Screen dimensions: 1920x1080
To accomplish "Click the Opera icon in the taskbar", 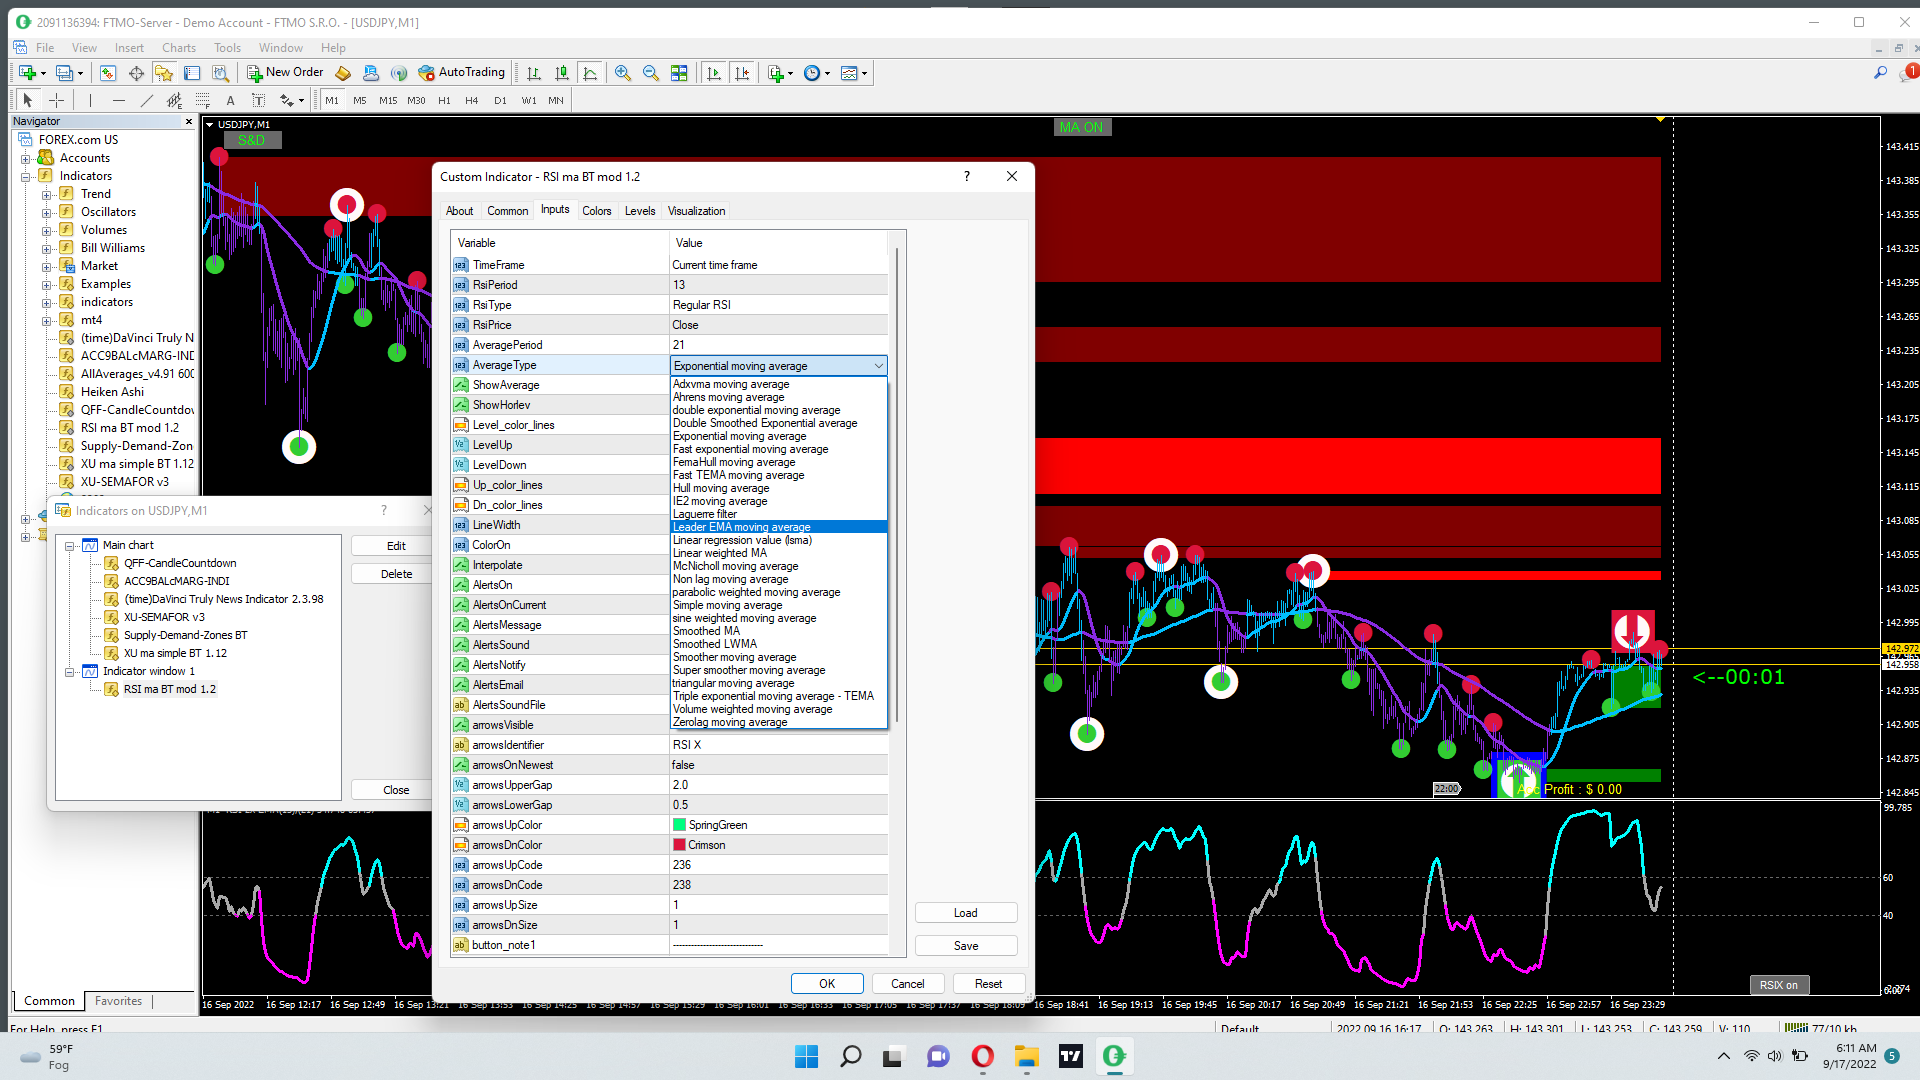I will 982,1056.
